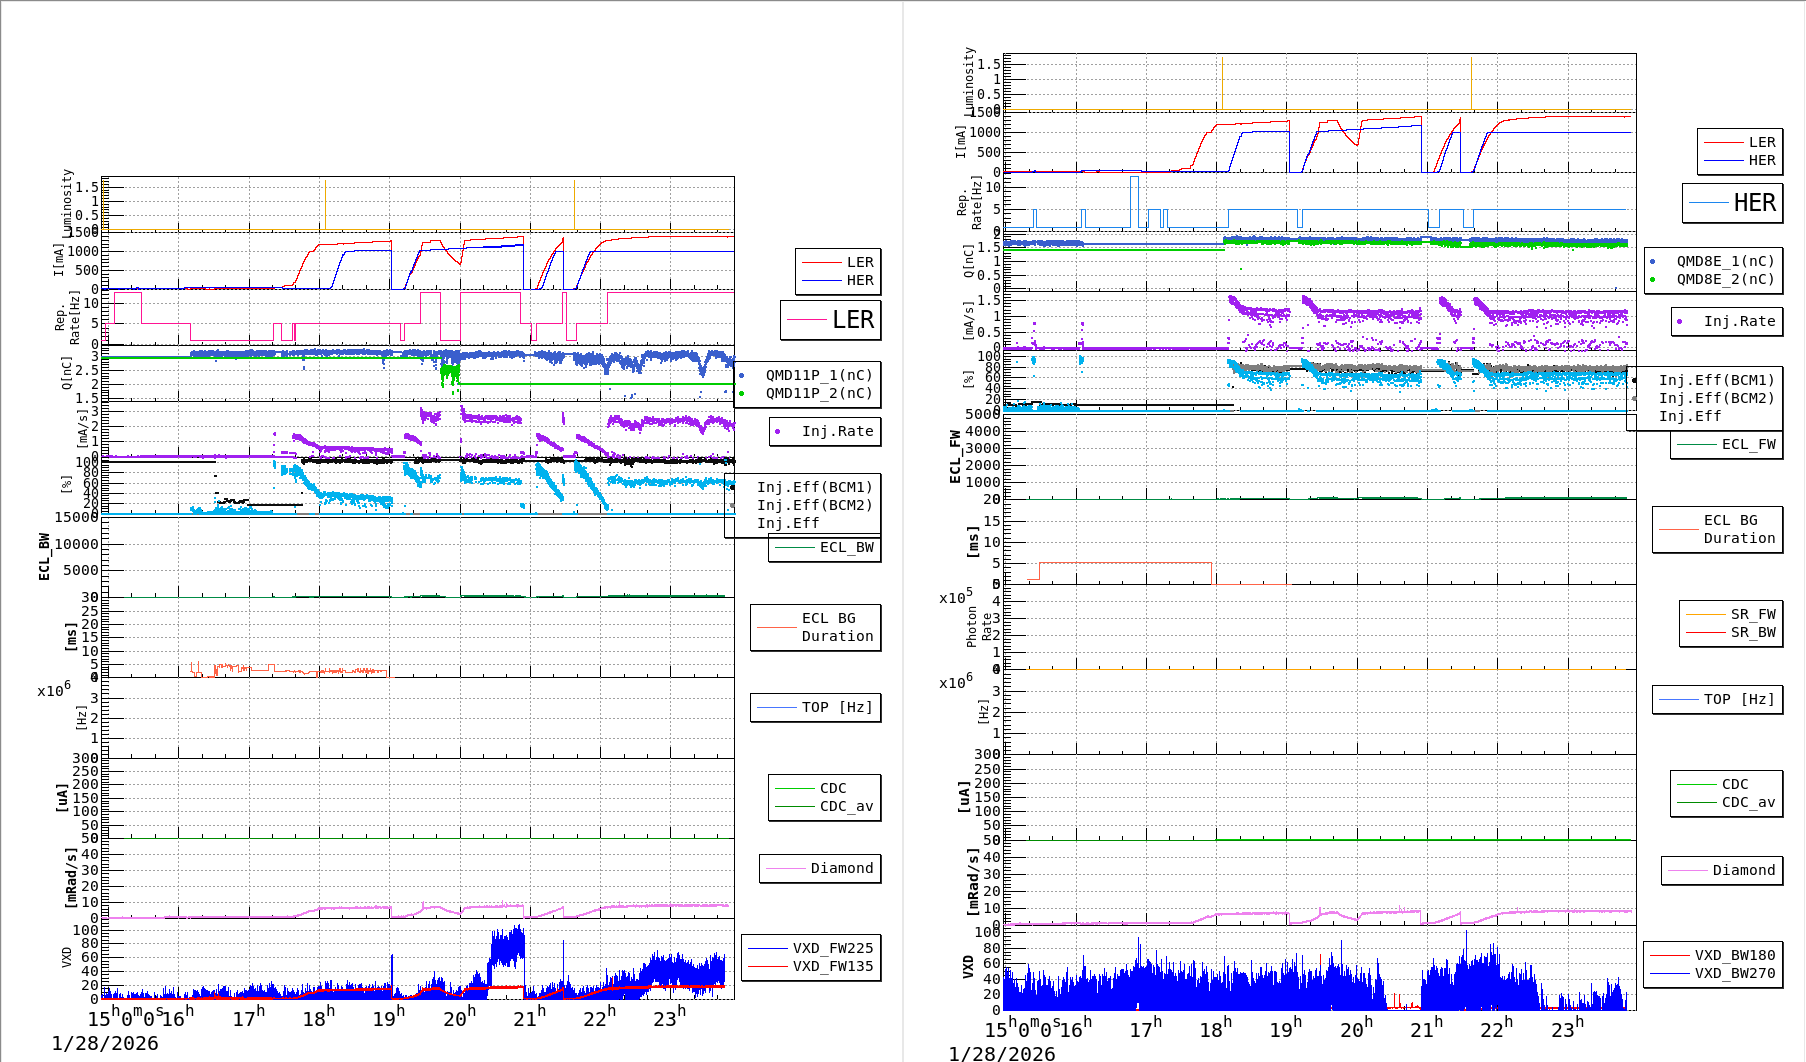Click the large HER title label

click(1754, 203)
